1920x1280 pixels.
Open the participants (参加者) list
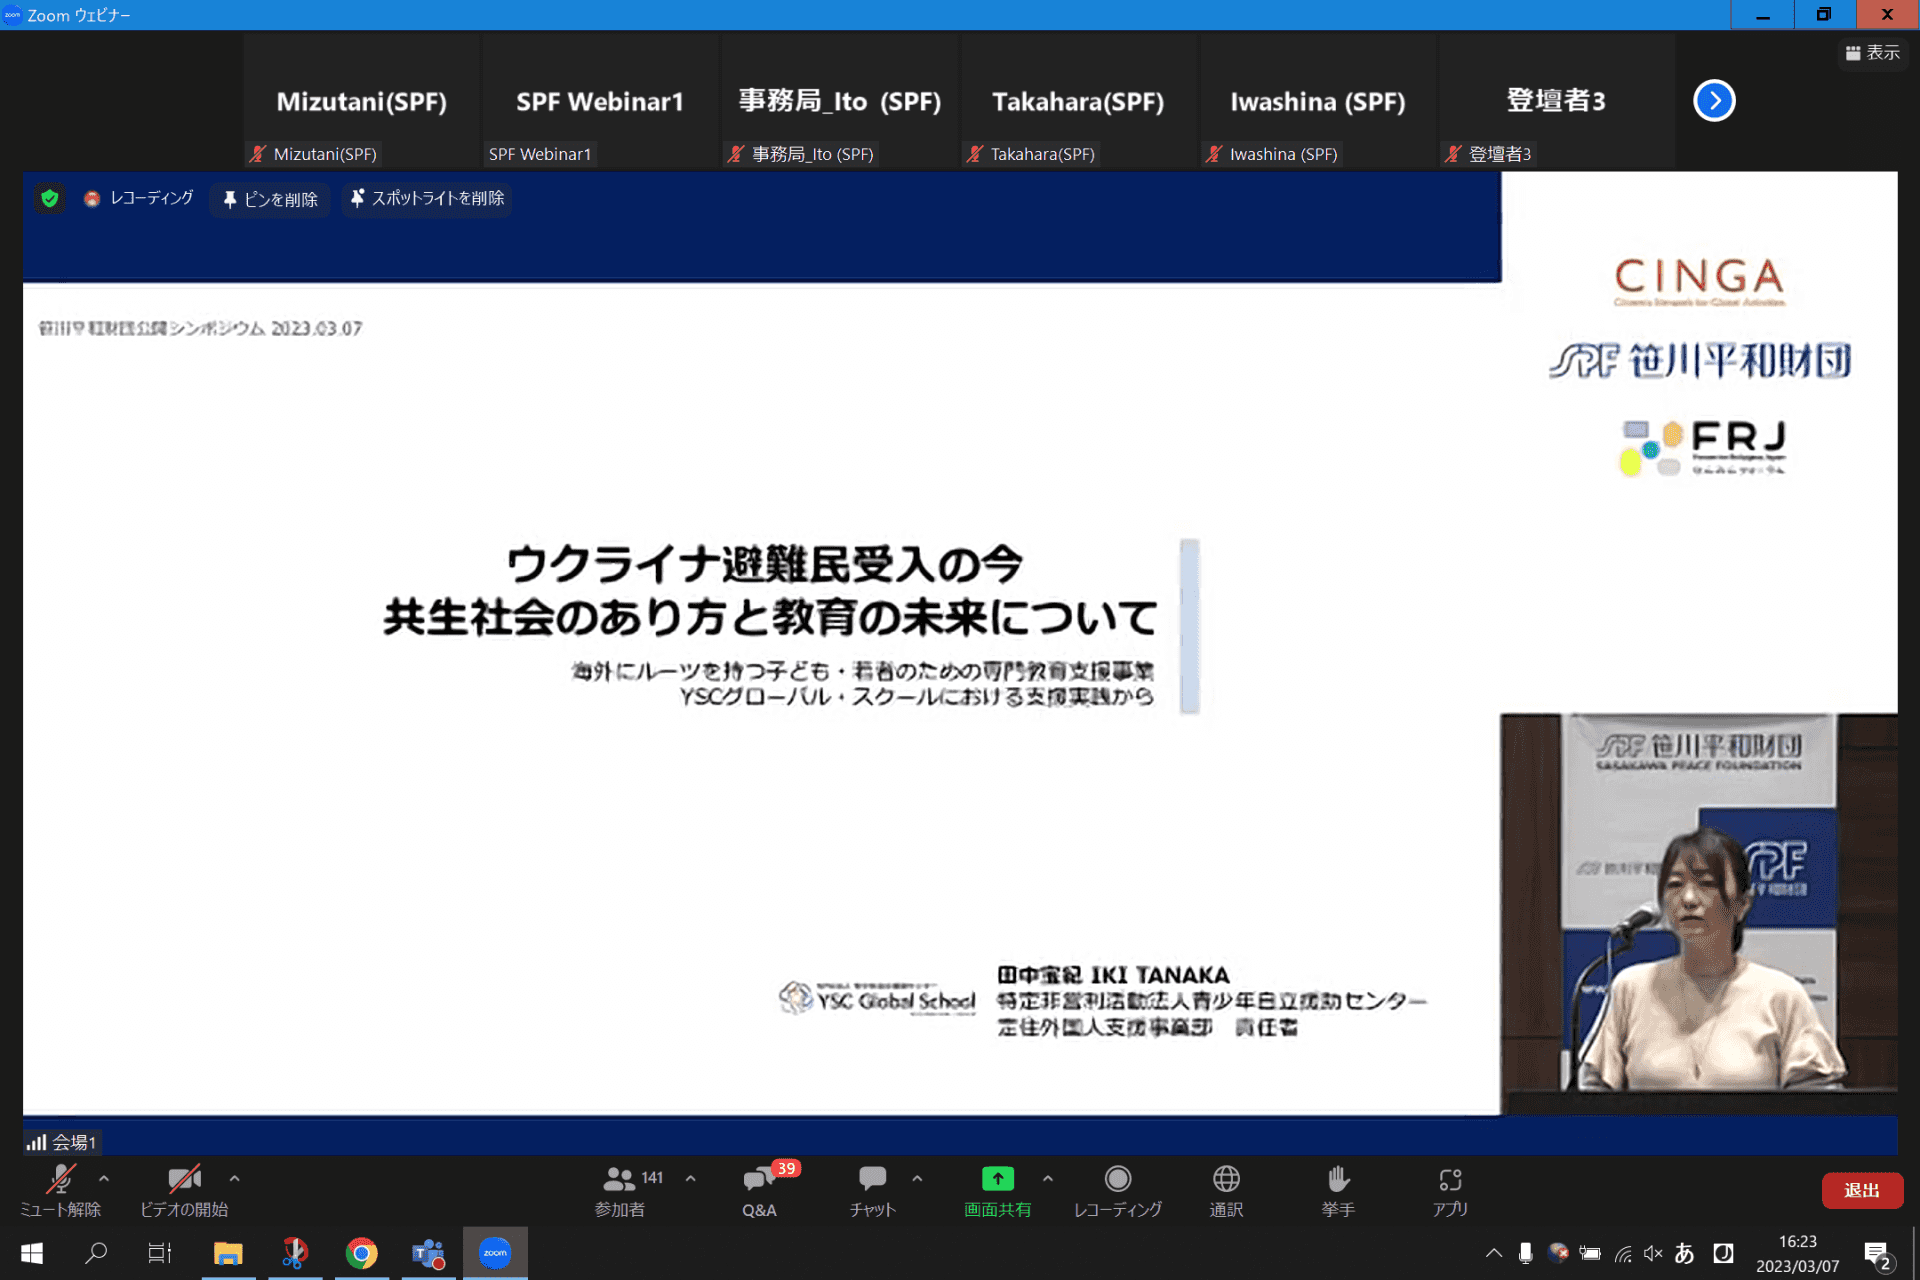[x=620, y=1181]
